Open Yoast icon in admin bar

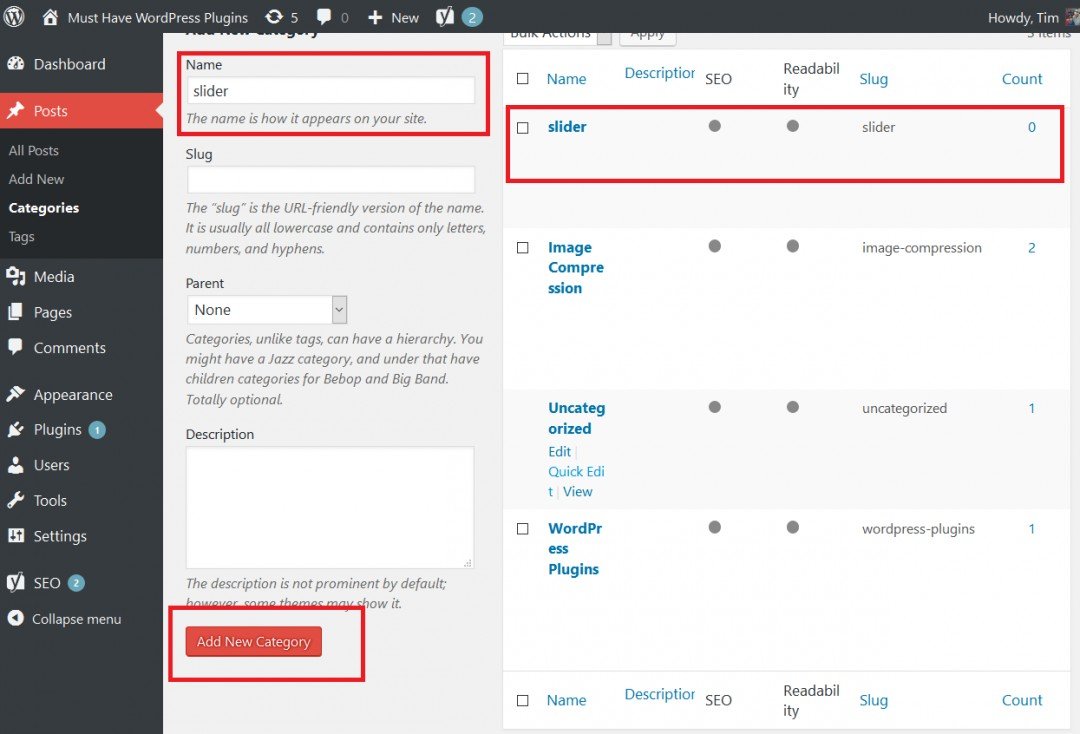pos(445,17)
